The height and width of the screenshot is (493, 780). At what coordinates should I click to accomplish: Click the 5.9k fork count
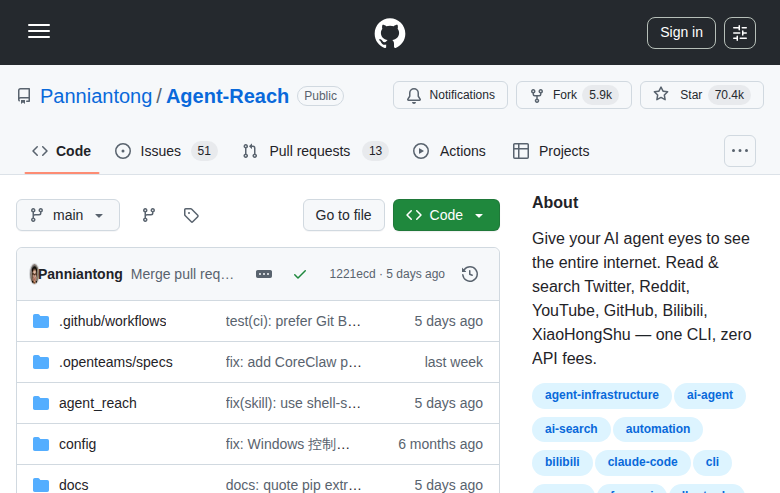coord(600,95)
